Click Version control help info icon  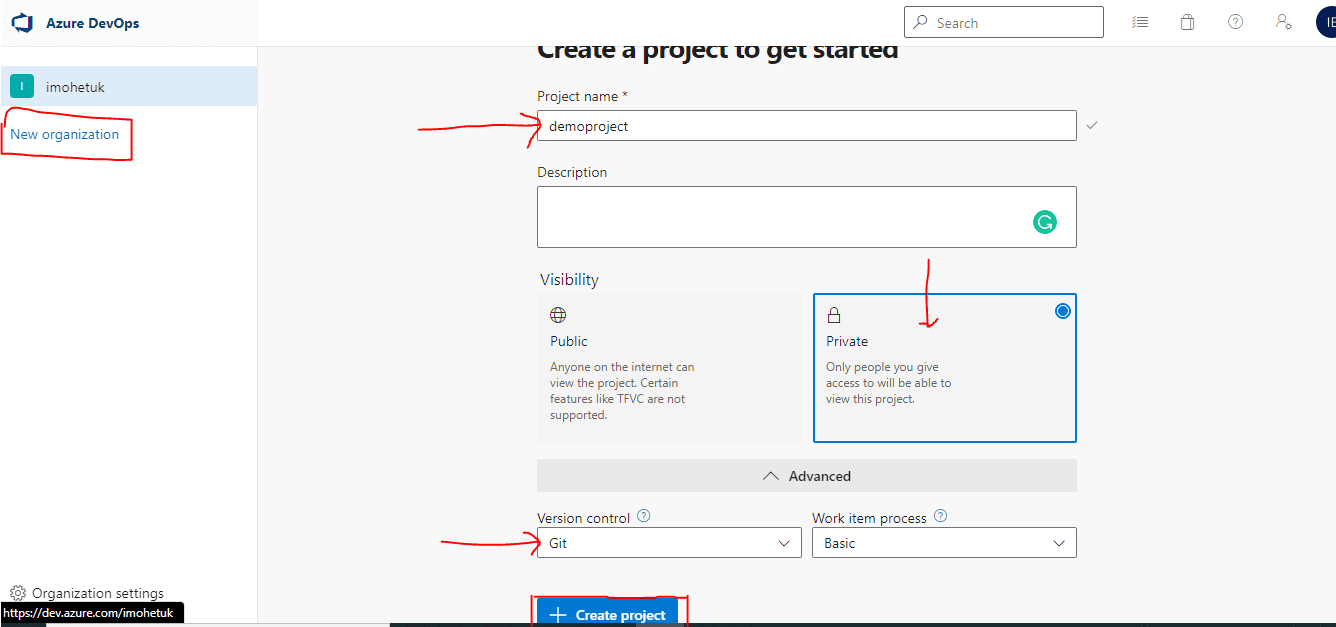[x=644, y=517]
